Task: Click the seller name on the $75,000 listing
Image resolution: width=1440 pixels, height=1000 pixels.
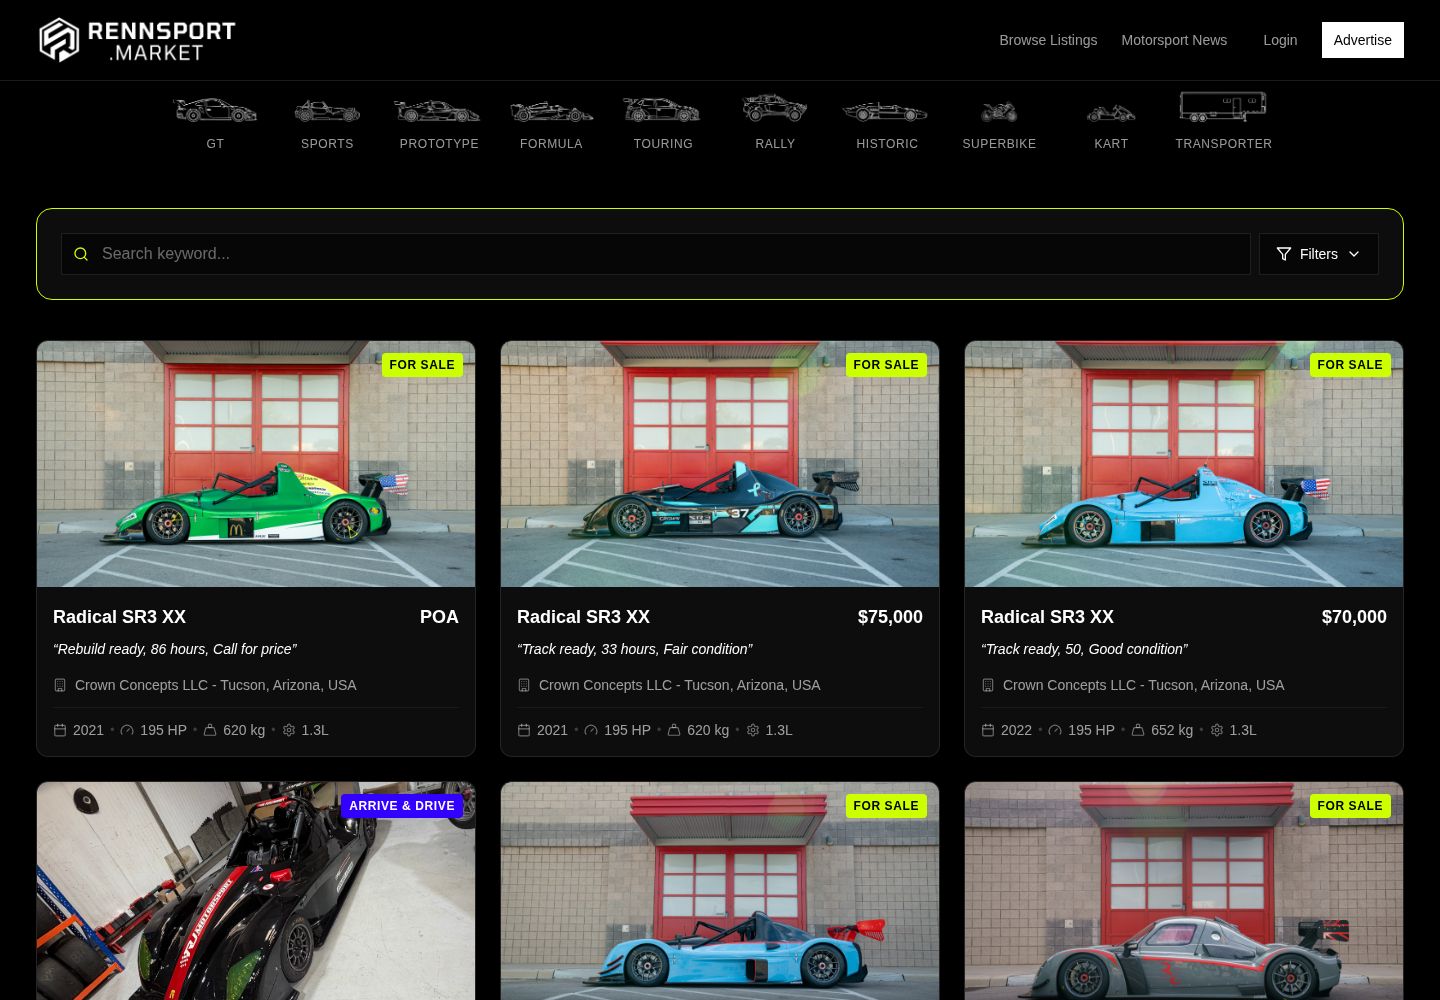Action: pyautogui.click(x=679, y=685)
